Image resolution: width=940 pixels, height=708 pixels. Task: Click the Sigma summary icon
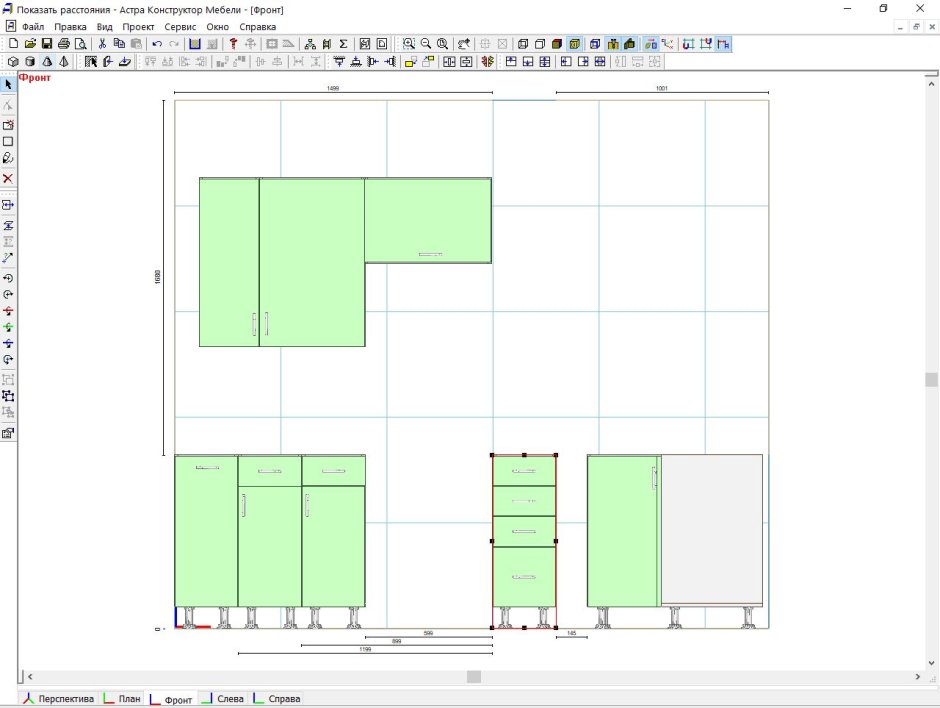pyautogui.click(x=344, y=44)
